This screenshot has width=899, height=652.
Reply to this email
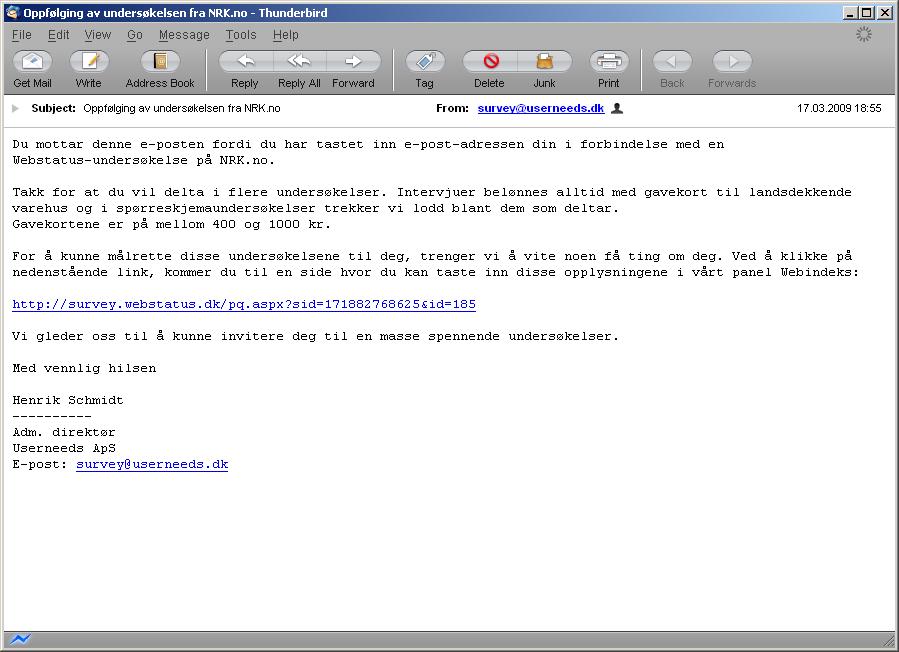click(244, 62)
